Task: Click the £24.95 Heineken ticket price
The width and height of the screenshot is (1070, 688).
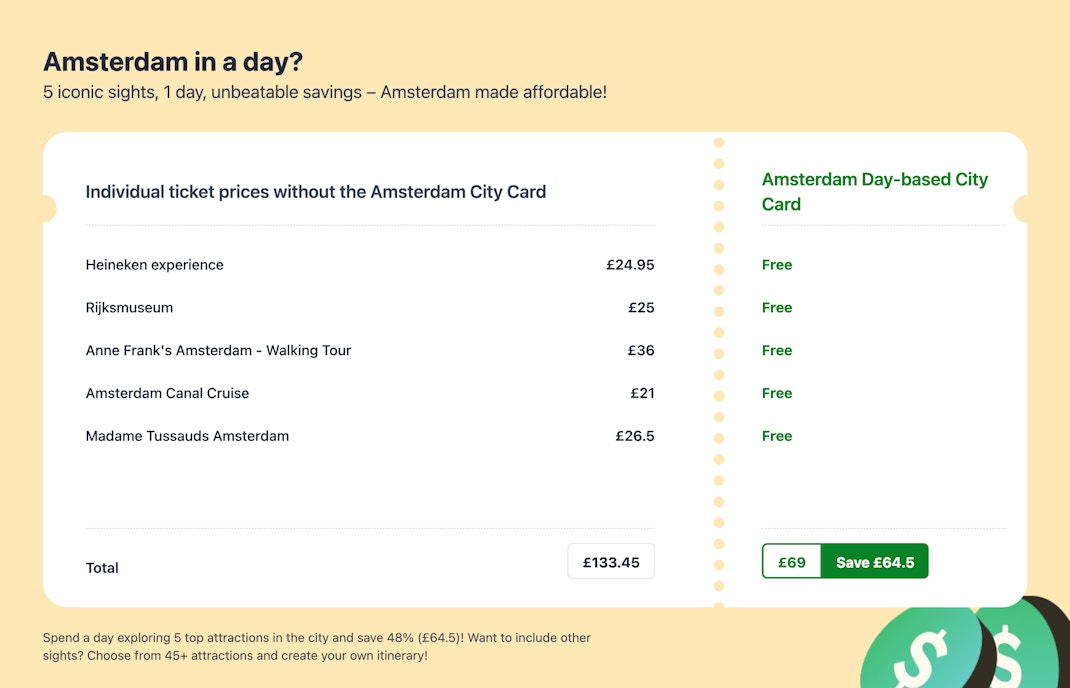Action: point(630,265)
